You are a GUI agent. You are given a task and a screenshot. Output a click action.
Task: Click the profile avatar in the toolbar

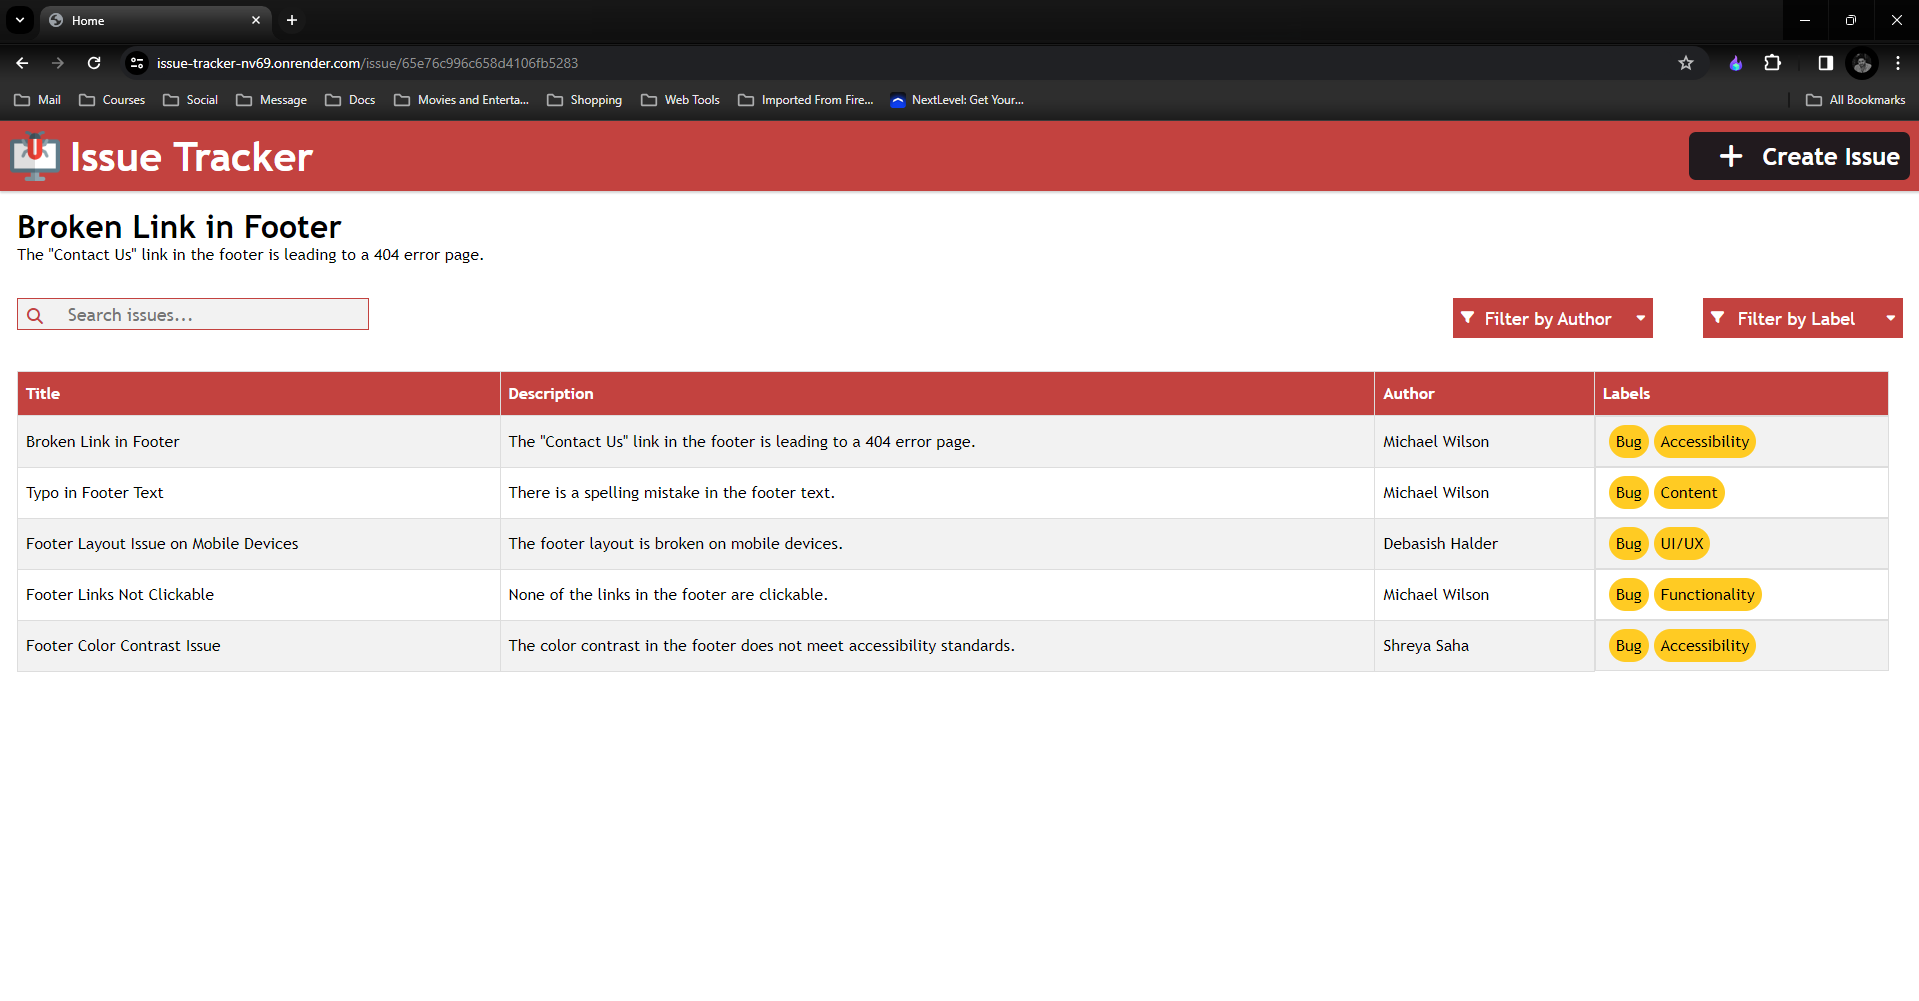1862,63
